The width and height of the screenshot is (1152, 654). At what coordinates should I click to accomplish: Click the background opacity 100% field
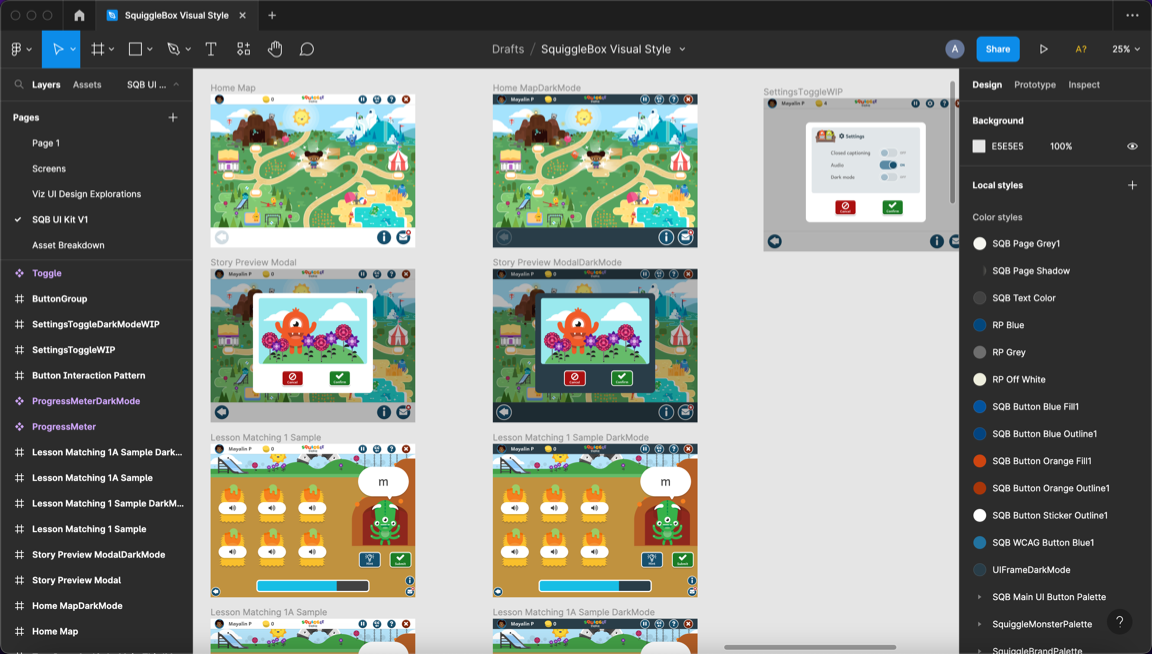click(x=1061, y=146)
